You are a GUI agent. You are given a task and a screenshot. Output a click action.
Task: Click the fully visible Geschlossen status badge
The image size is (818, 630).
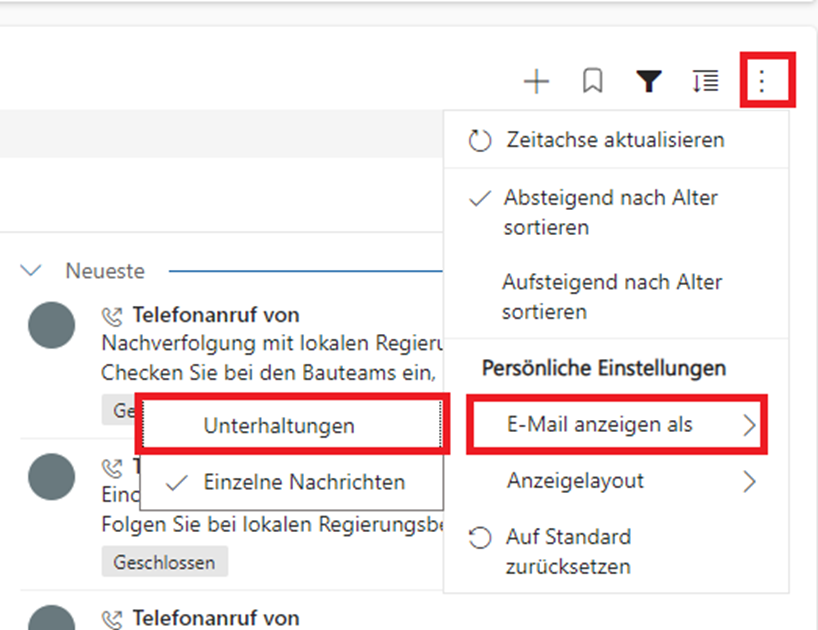pos(164,562)
